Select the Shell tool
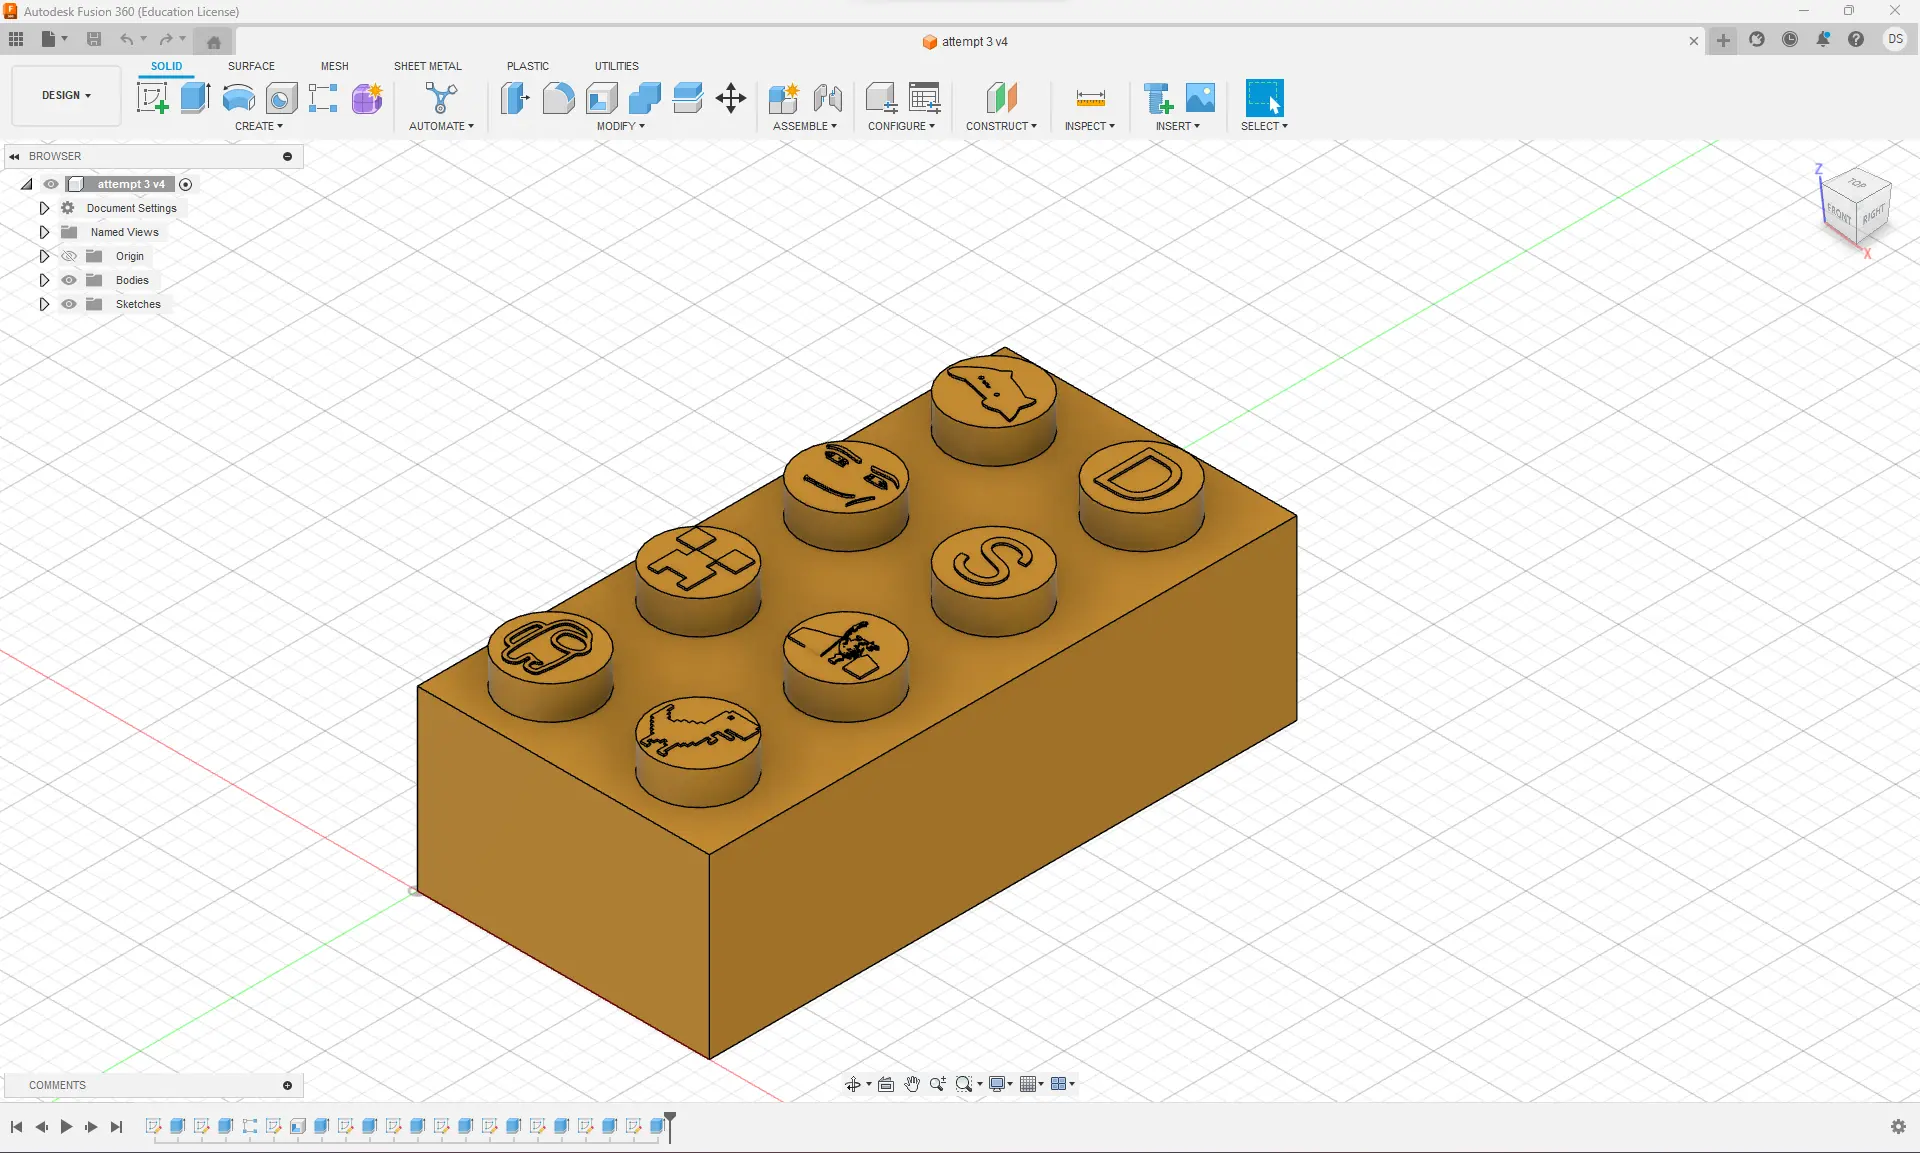Screen dimensions: 1920x1153 click(602, 98)
